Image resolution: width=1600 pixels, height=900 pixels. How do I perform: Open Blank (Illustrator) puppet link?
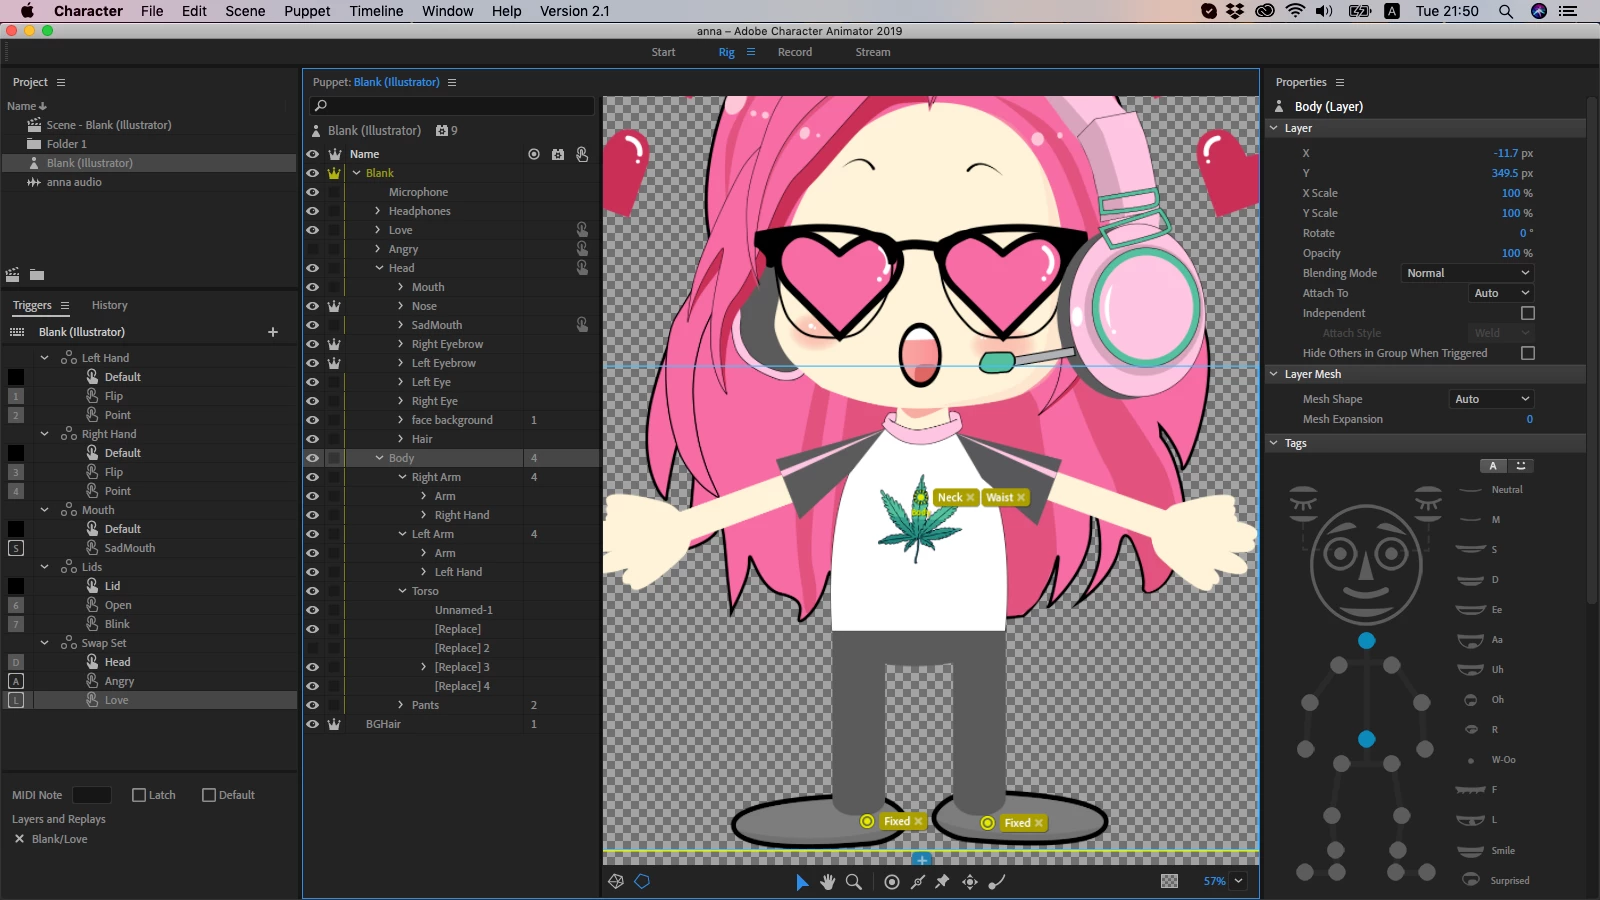pos(396,82)
